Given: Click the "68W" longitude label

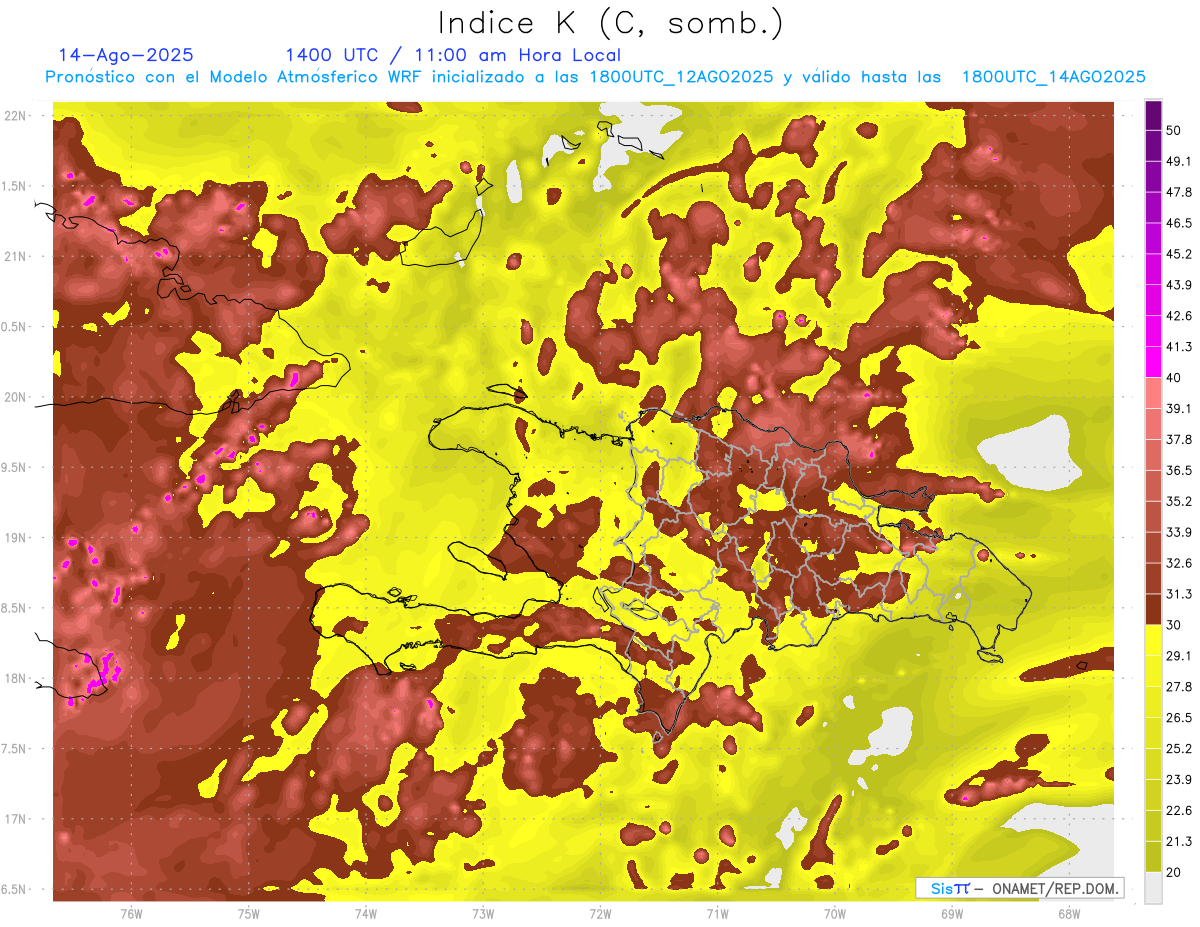Looking at the screenshot, I should tap(1069, 913).
